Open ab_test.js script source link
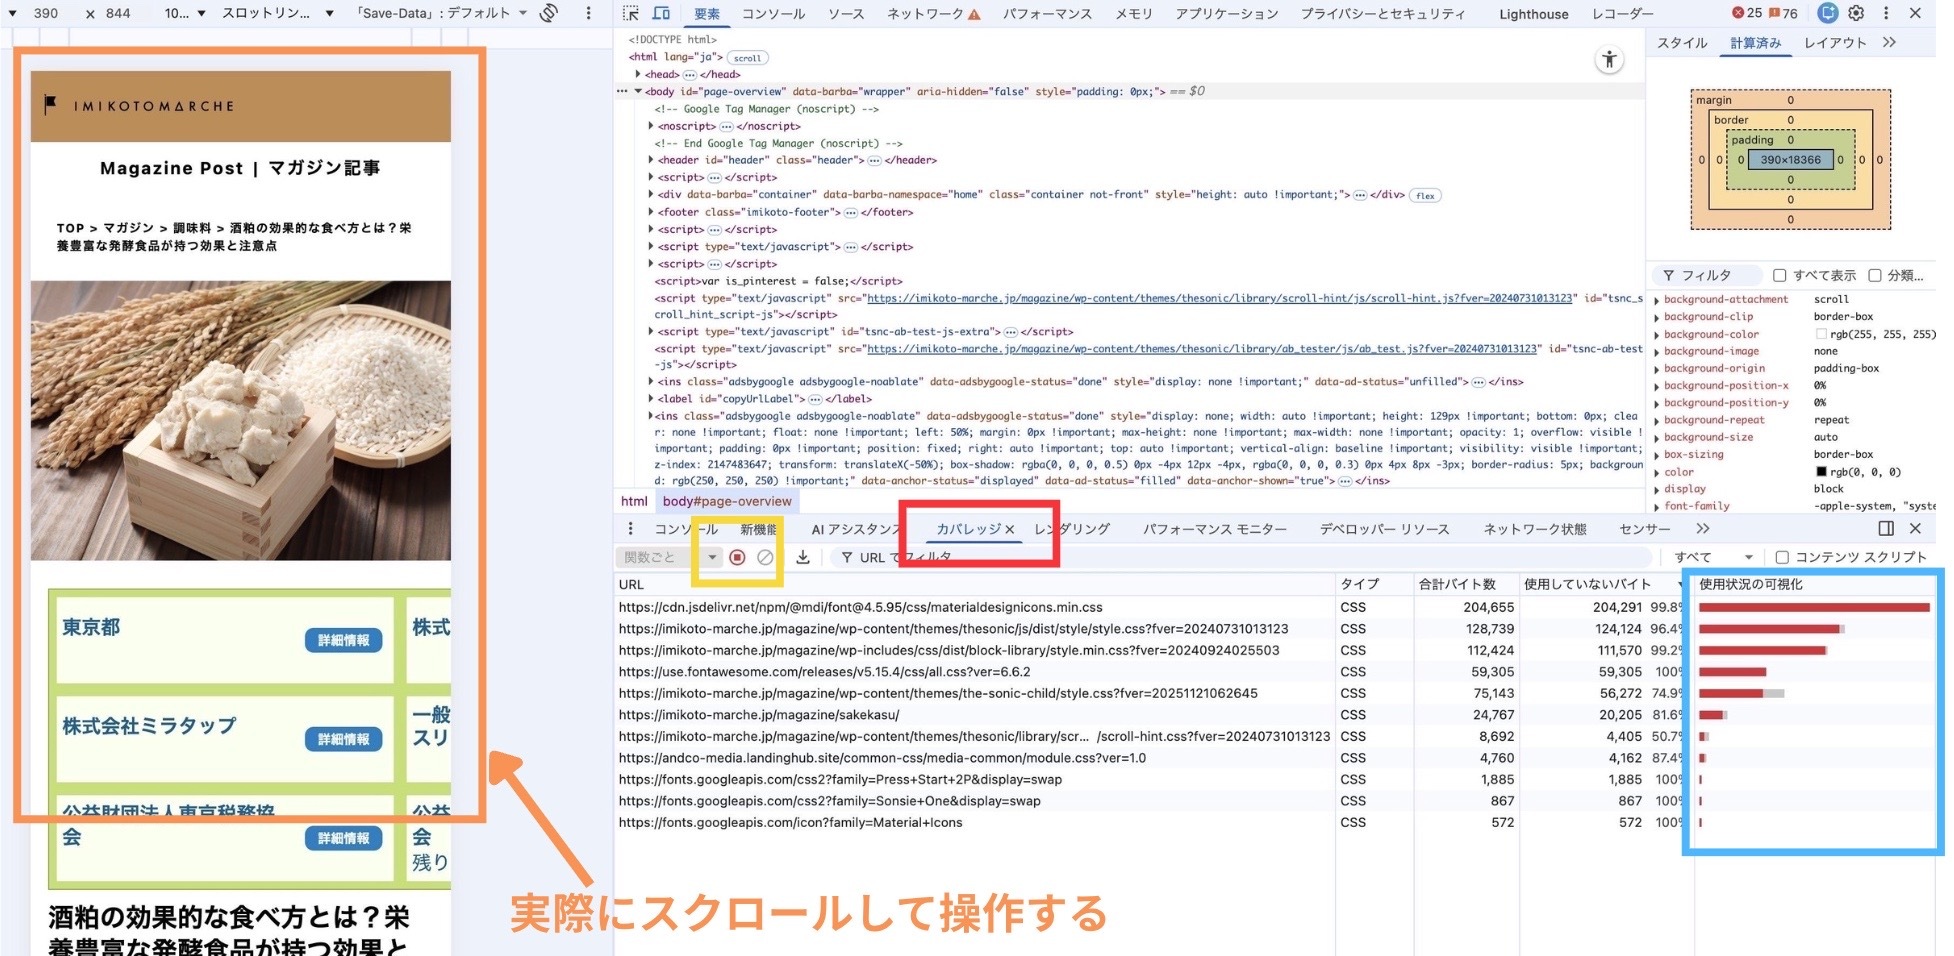1954x956 pixels. [x=1202, y=349]
